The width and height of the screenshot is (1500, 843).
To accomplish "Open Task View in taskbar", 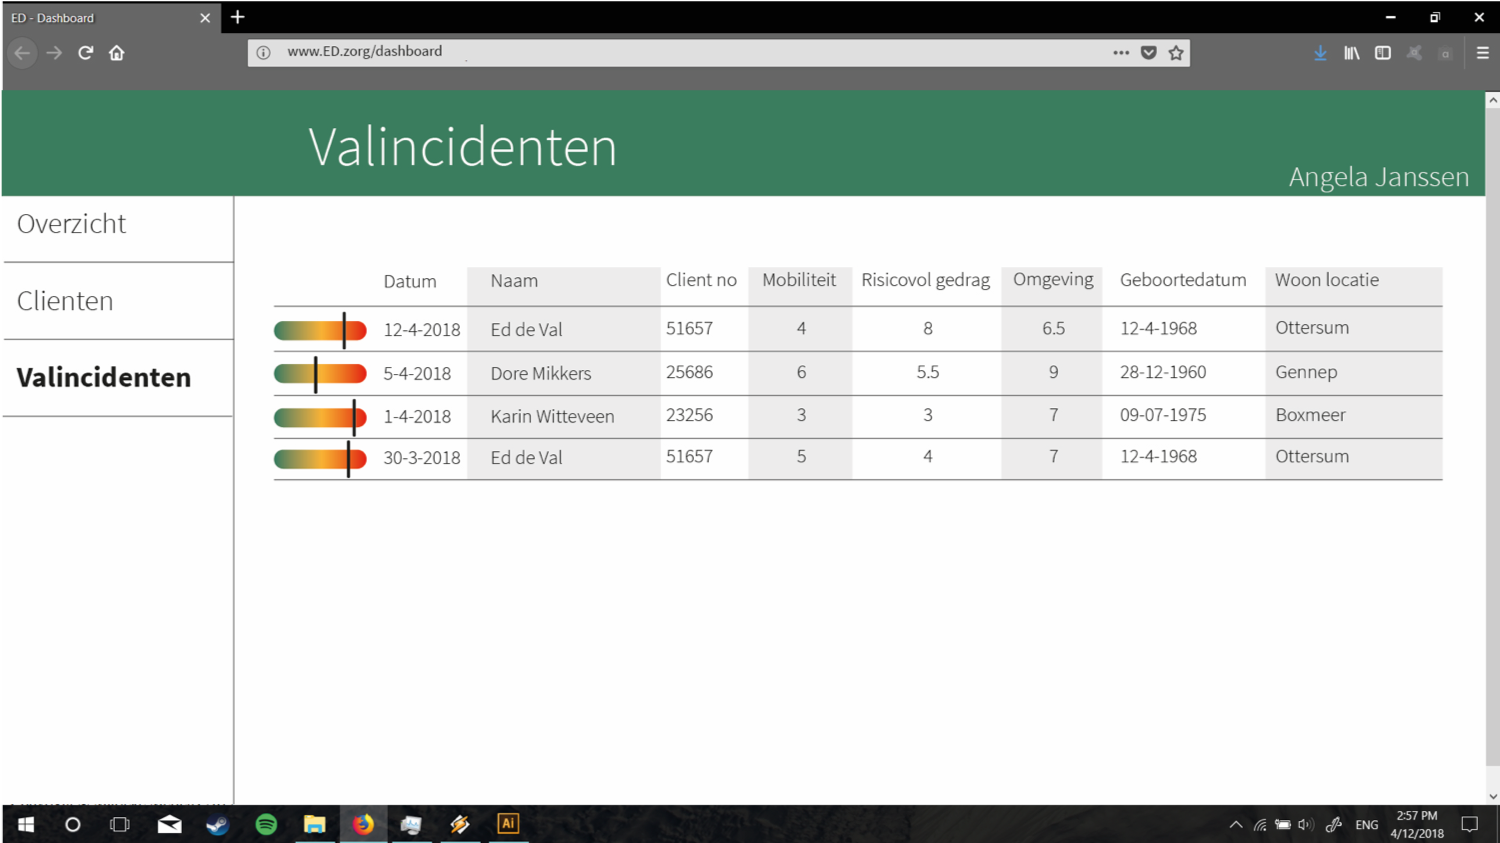I will coord(120,825).
